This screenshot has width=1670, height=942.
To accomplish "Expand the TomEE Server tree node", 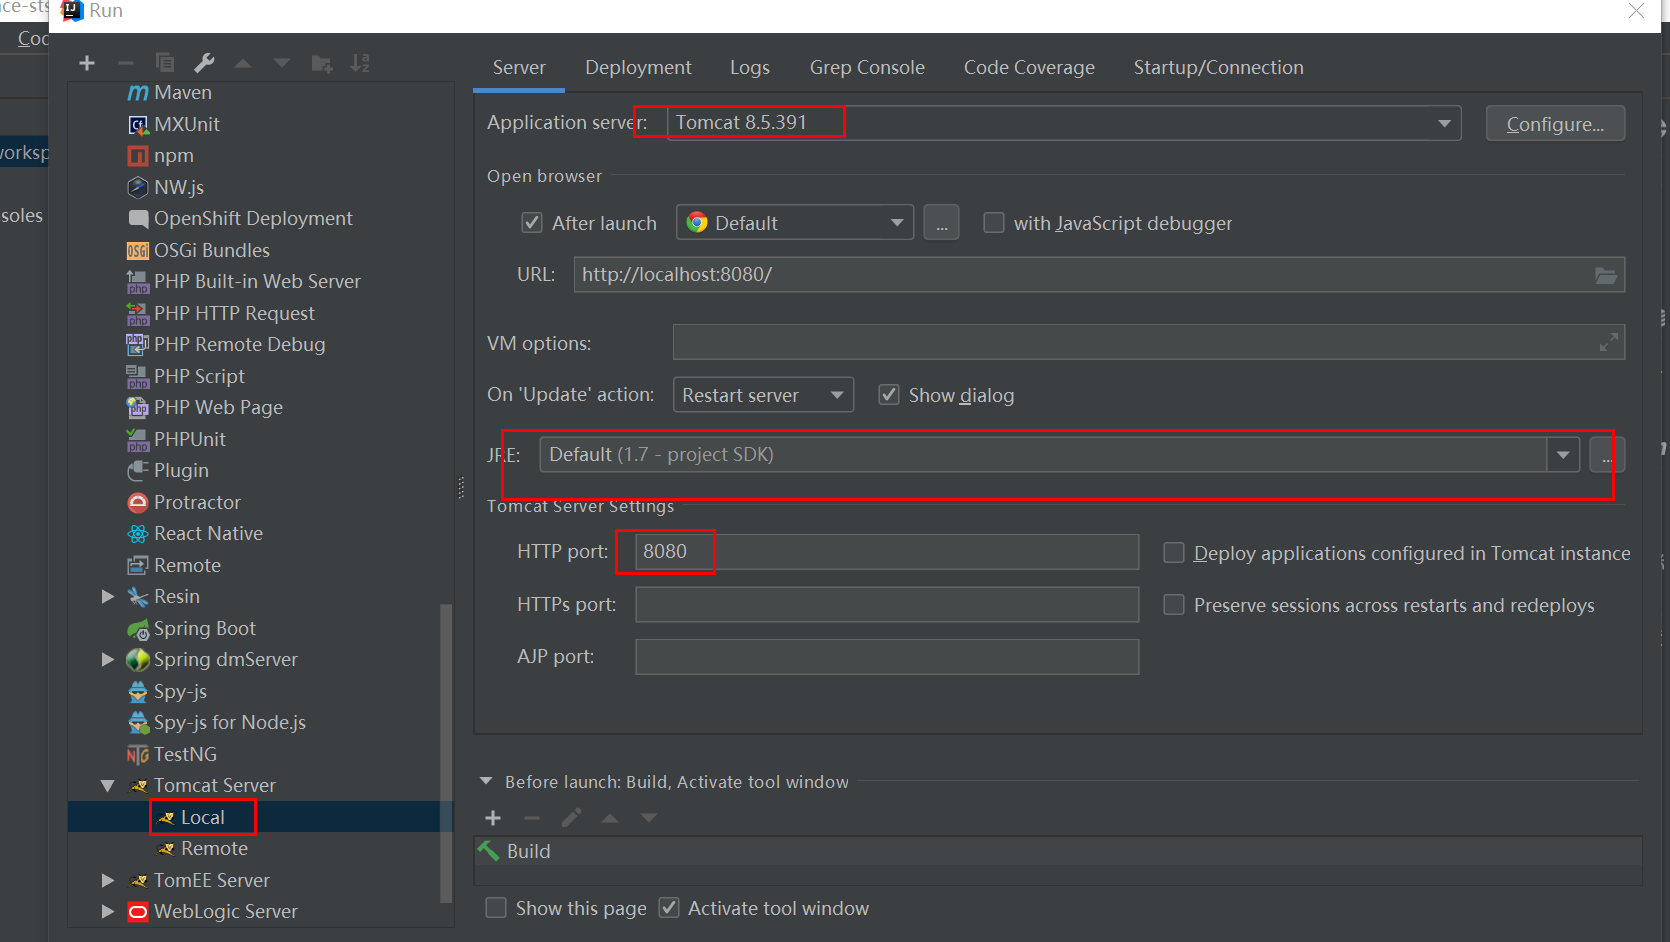I will pyautogui.click(x=108, y=881).
